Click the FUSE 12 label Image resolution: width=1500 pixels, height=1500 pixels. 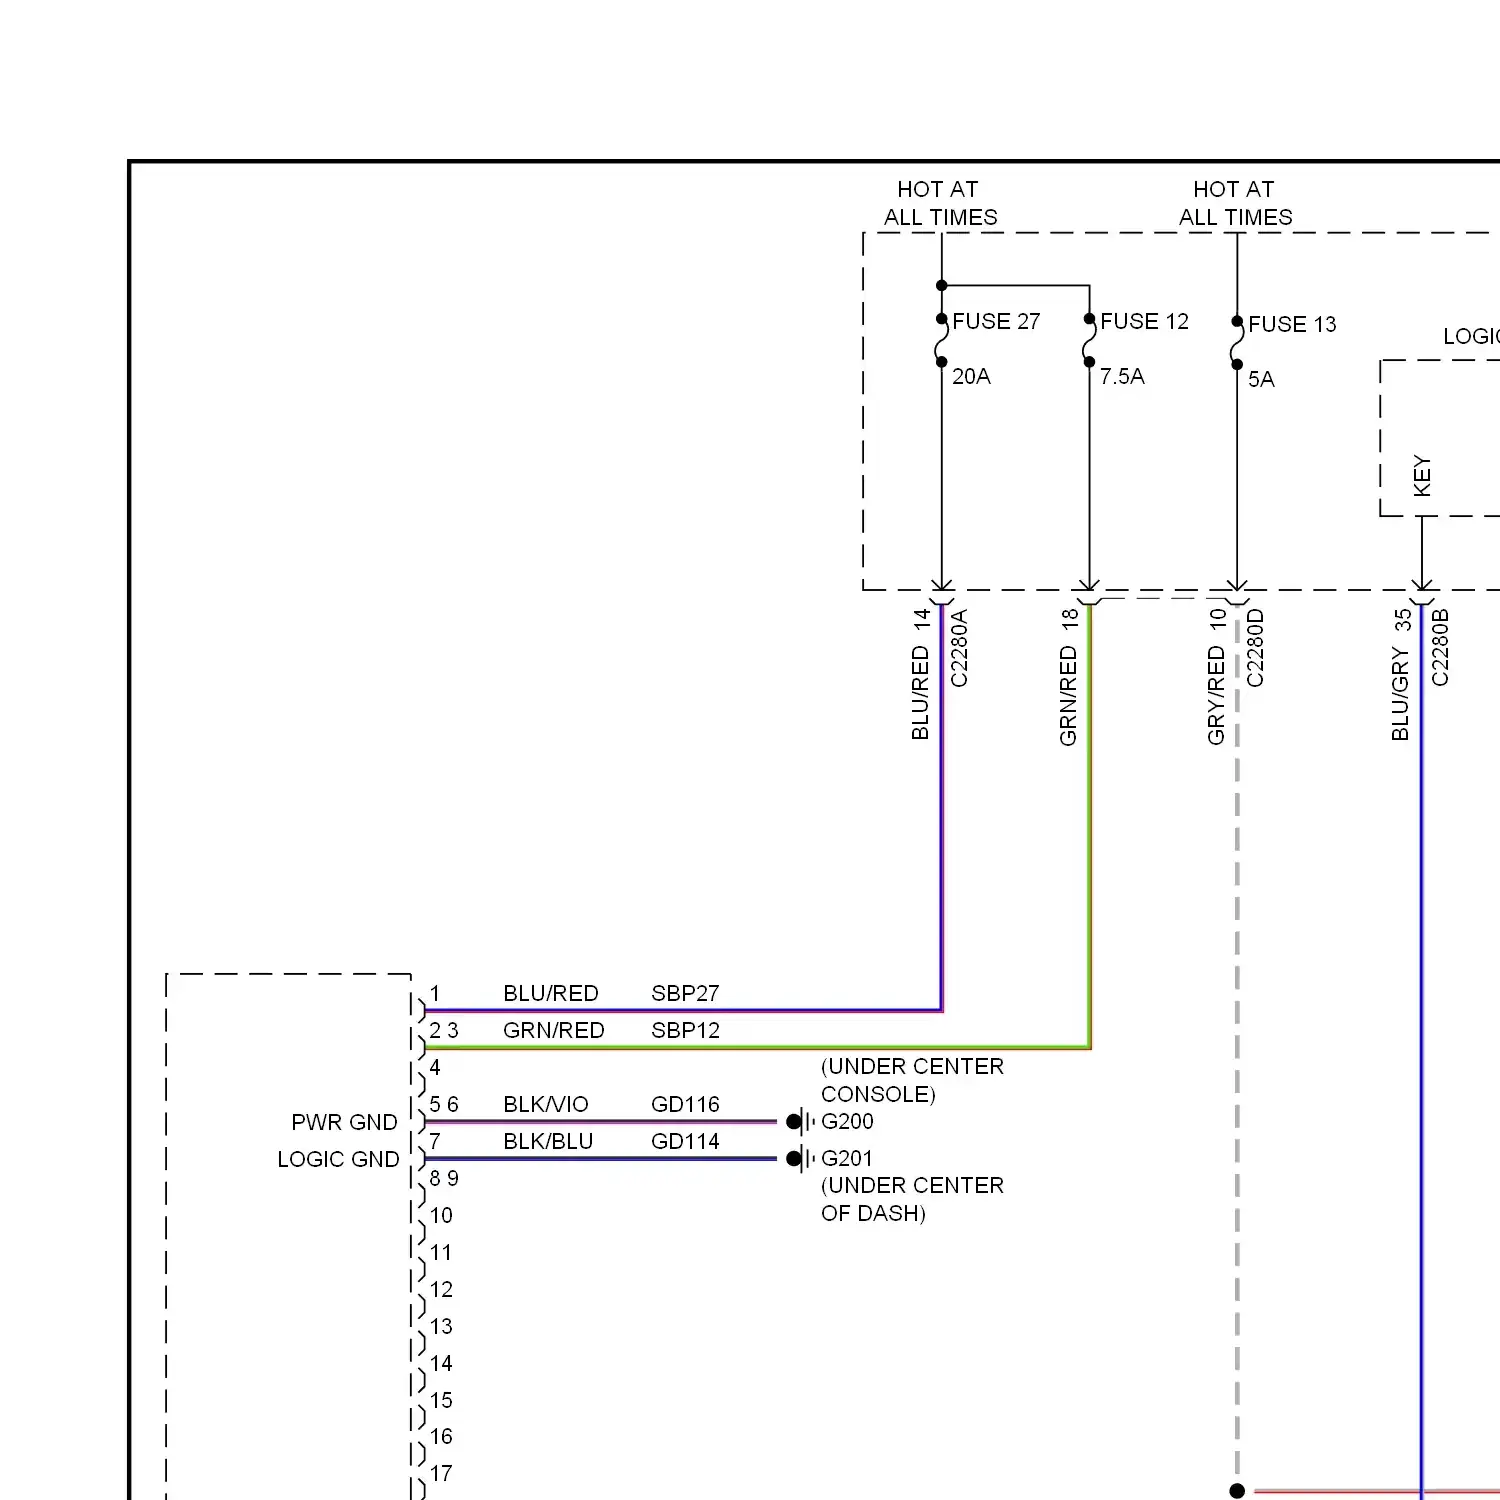coord(1144,321)
